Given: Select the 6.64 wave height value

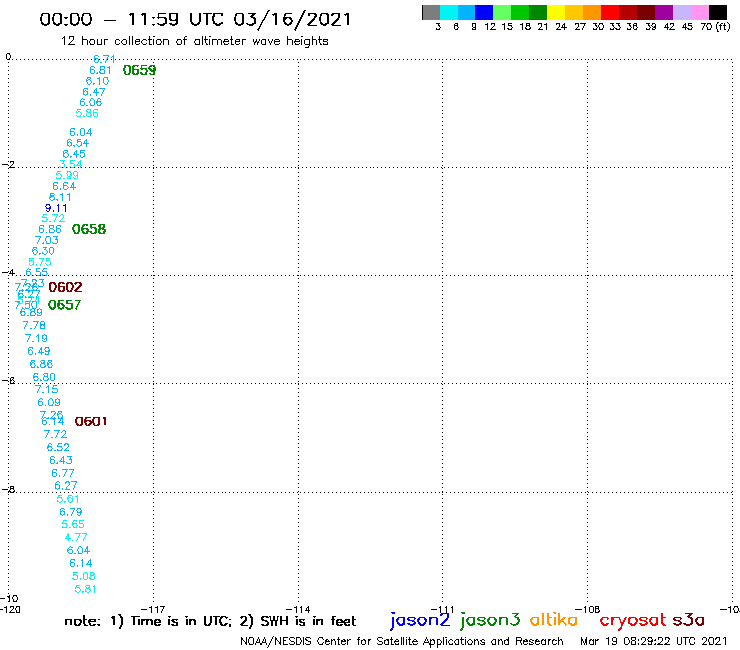Looking at the screenshot, I should pos(64,186).
